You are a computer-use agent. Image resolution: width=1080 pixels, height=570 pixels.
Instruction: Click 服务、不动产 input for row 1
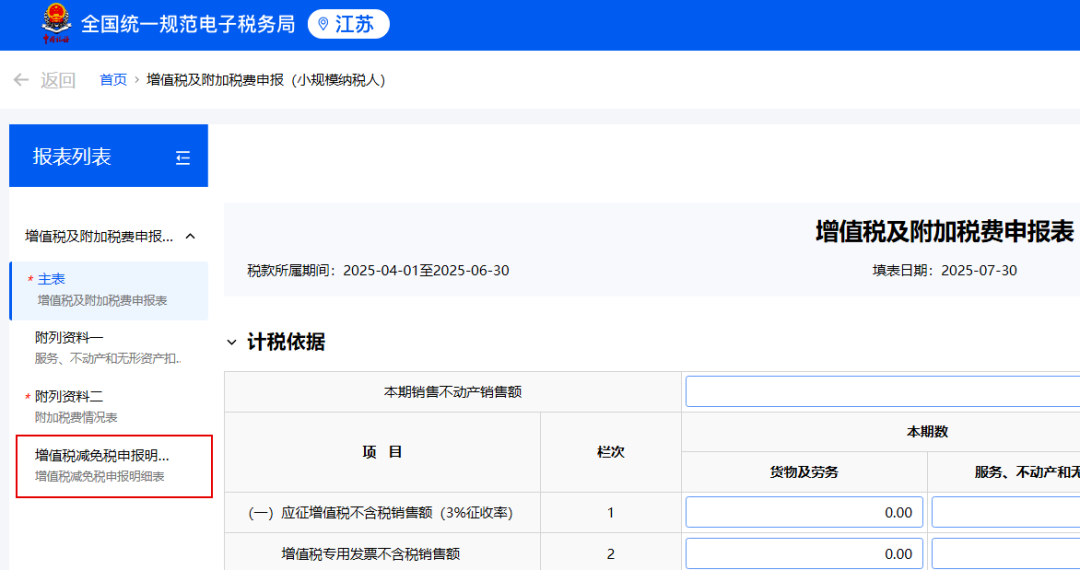1006,513
